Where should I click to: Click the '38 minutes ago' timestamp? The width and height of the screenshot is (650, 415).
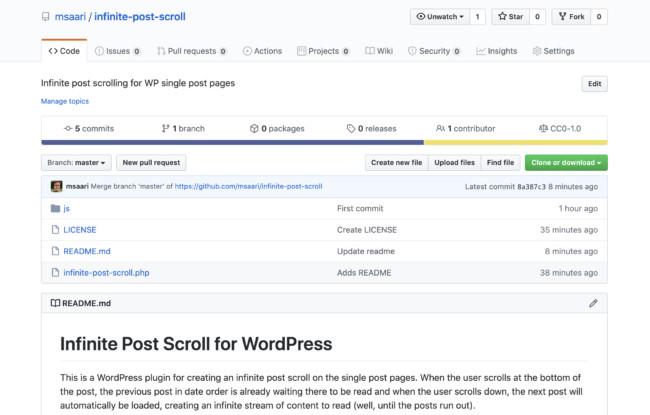point(569,273)
